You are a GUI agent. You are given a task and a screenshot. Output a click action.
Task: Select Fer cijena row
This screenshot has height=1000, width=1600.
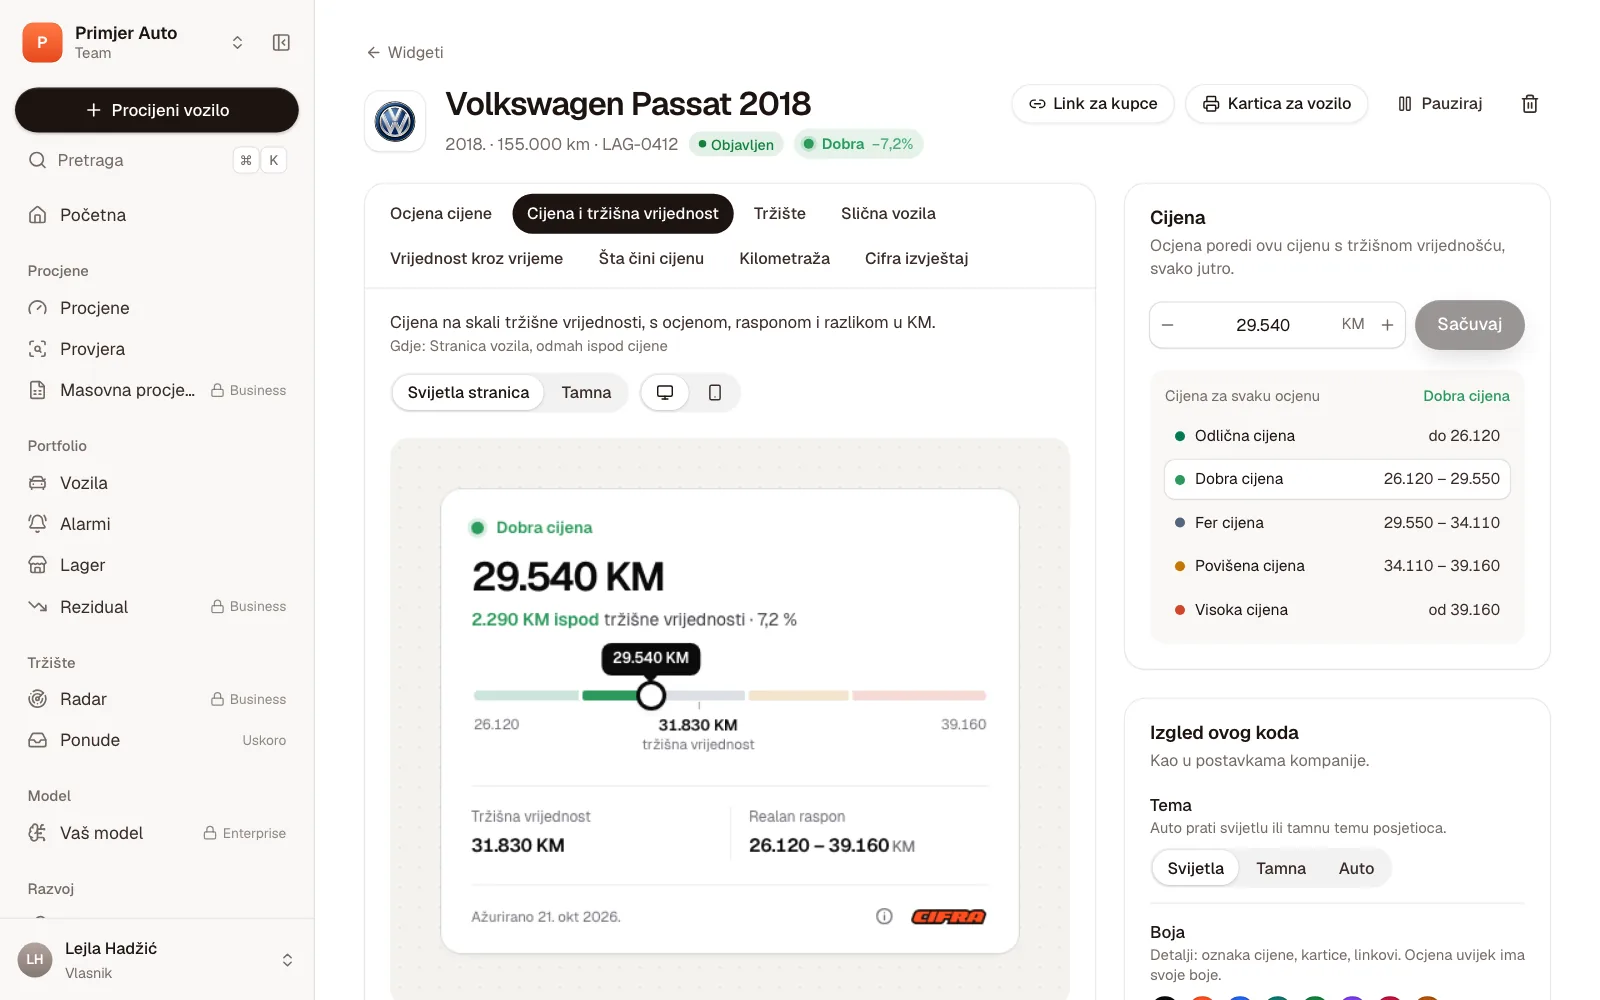(x=1337, y=523)
